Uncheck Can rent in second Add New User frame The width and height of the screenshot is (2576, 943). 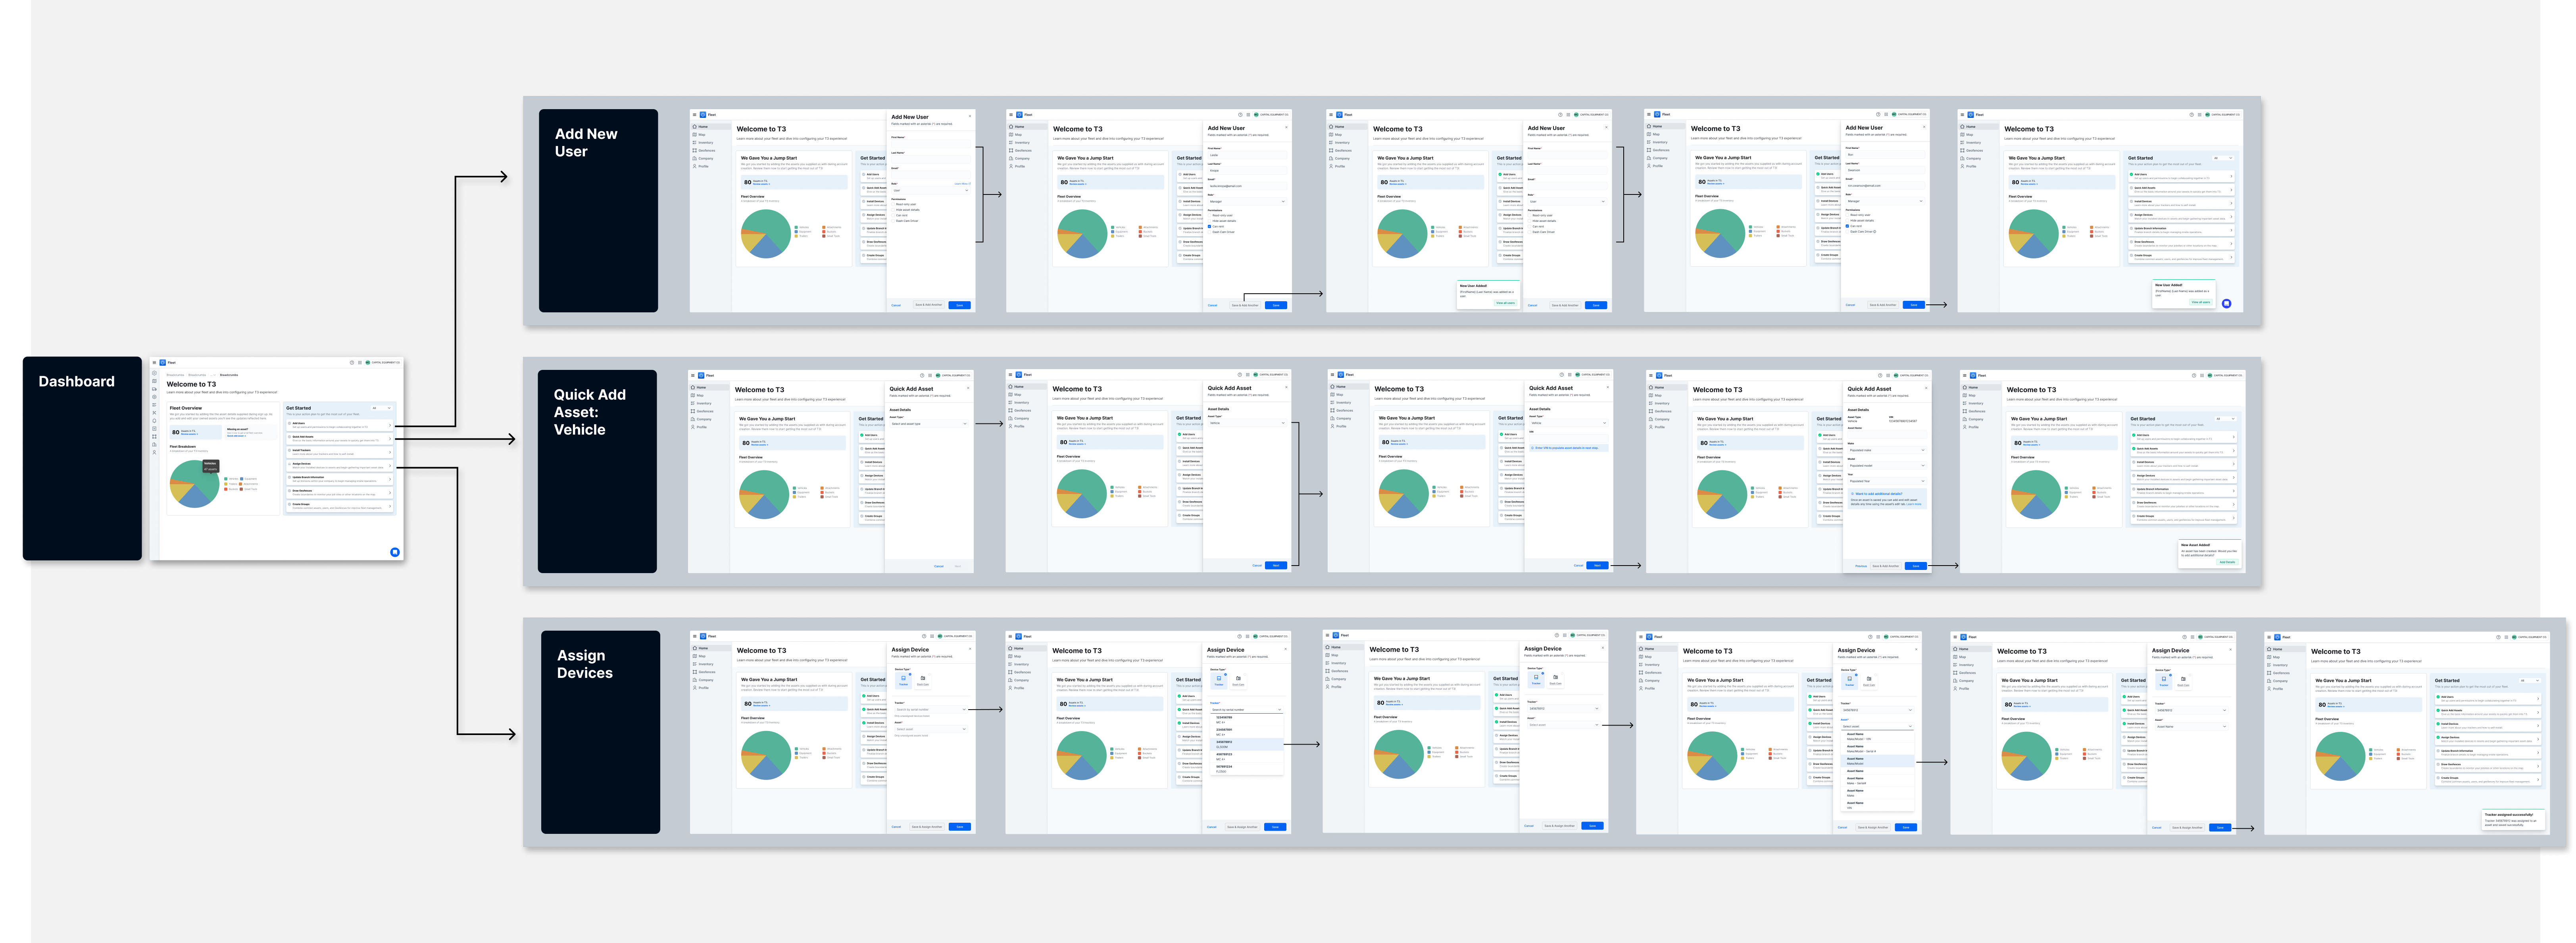[x=1209, y=227]
